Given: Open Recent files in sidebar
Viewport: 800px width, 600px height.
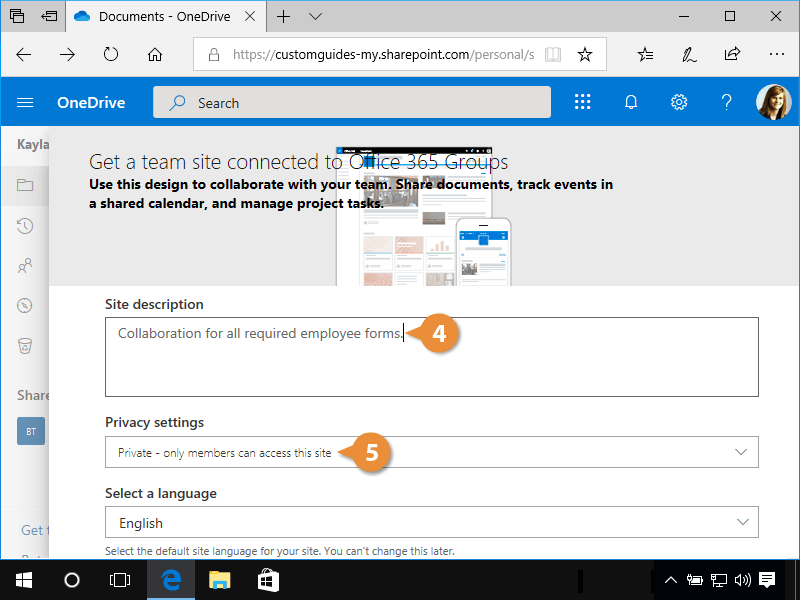Looking at the screenshot, I should (x=25, y=226).
